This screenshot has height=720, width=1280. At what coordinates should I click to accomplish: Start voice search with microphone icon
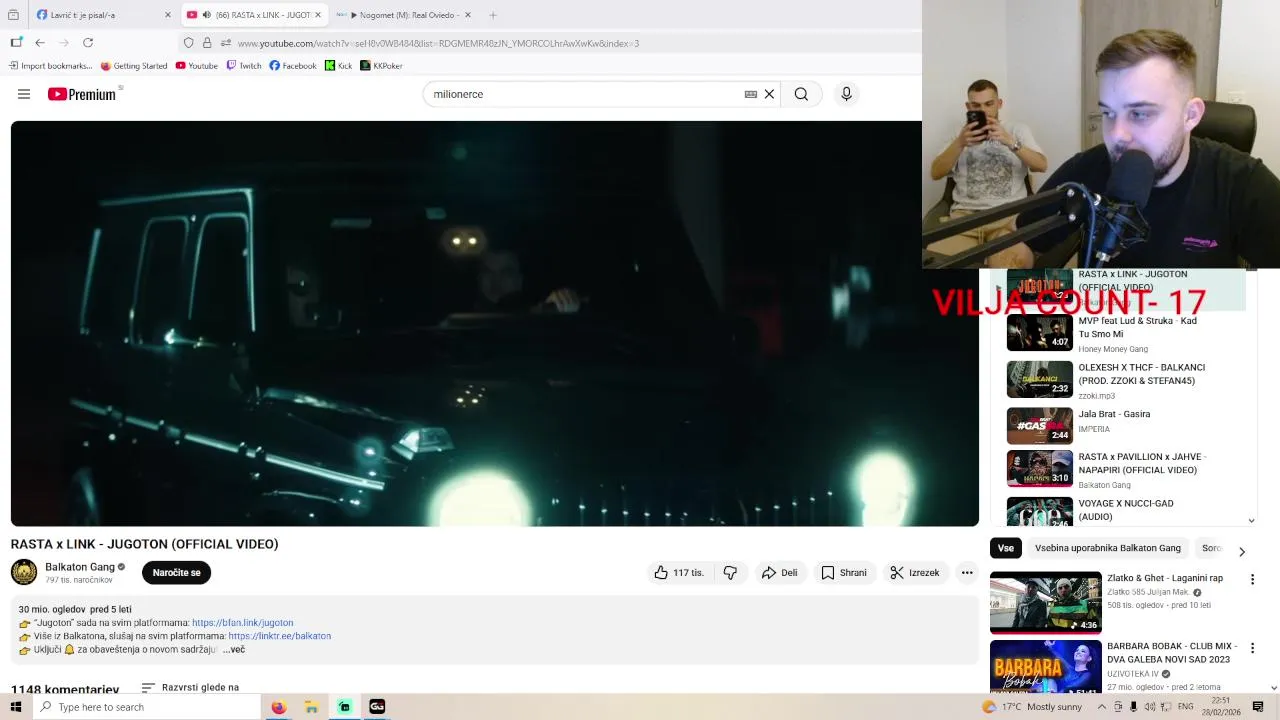[846, 94]
